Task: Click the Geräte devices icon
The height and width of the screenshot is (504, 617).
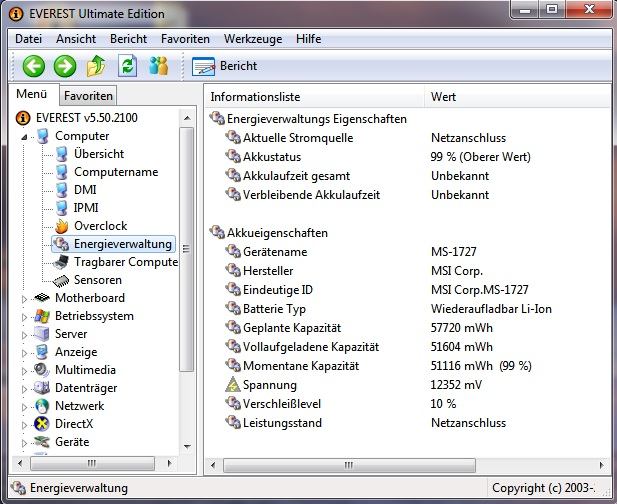Action: tap(42, 442)
